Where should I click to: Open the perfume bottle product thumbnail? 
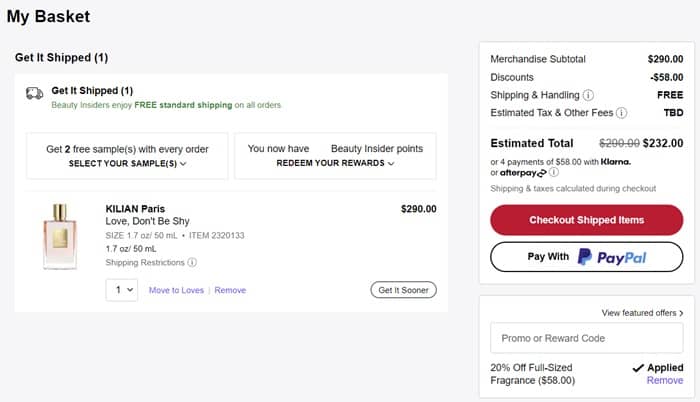point(61,237)
